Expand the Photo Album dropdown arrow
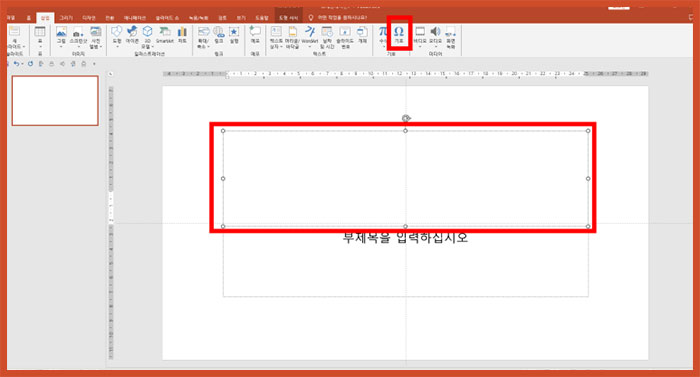This screenshot has height=377, width=700. pyautogui.click(x=101, y=47)
